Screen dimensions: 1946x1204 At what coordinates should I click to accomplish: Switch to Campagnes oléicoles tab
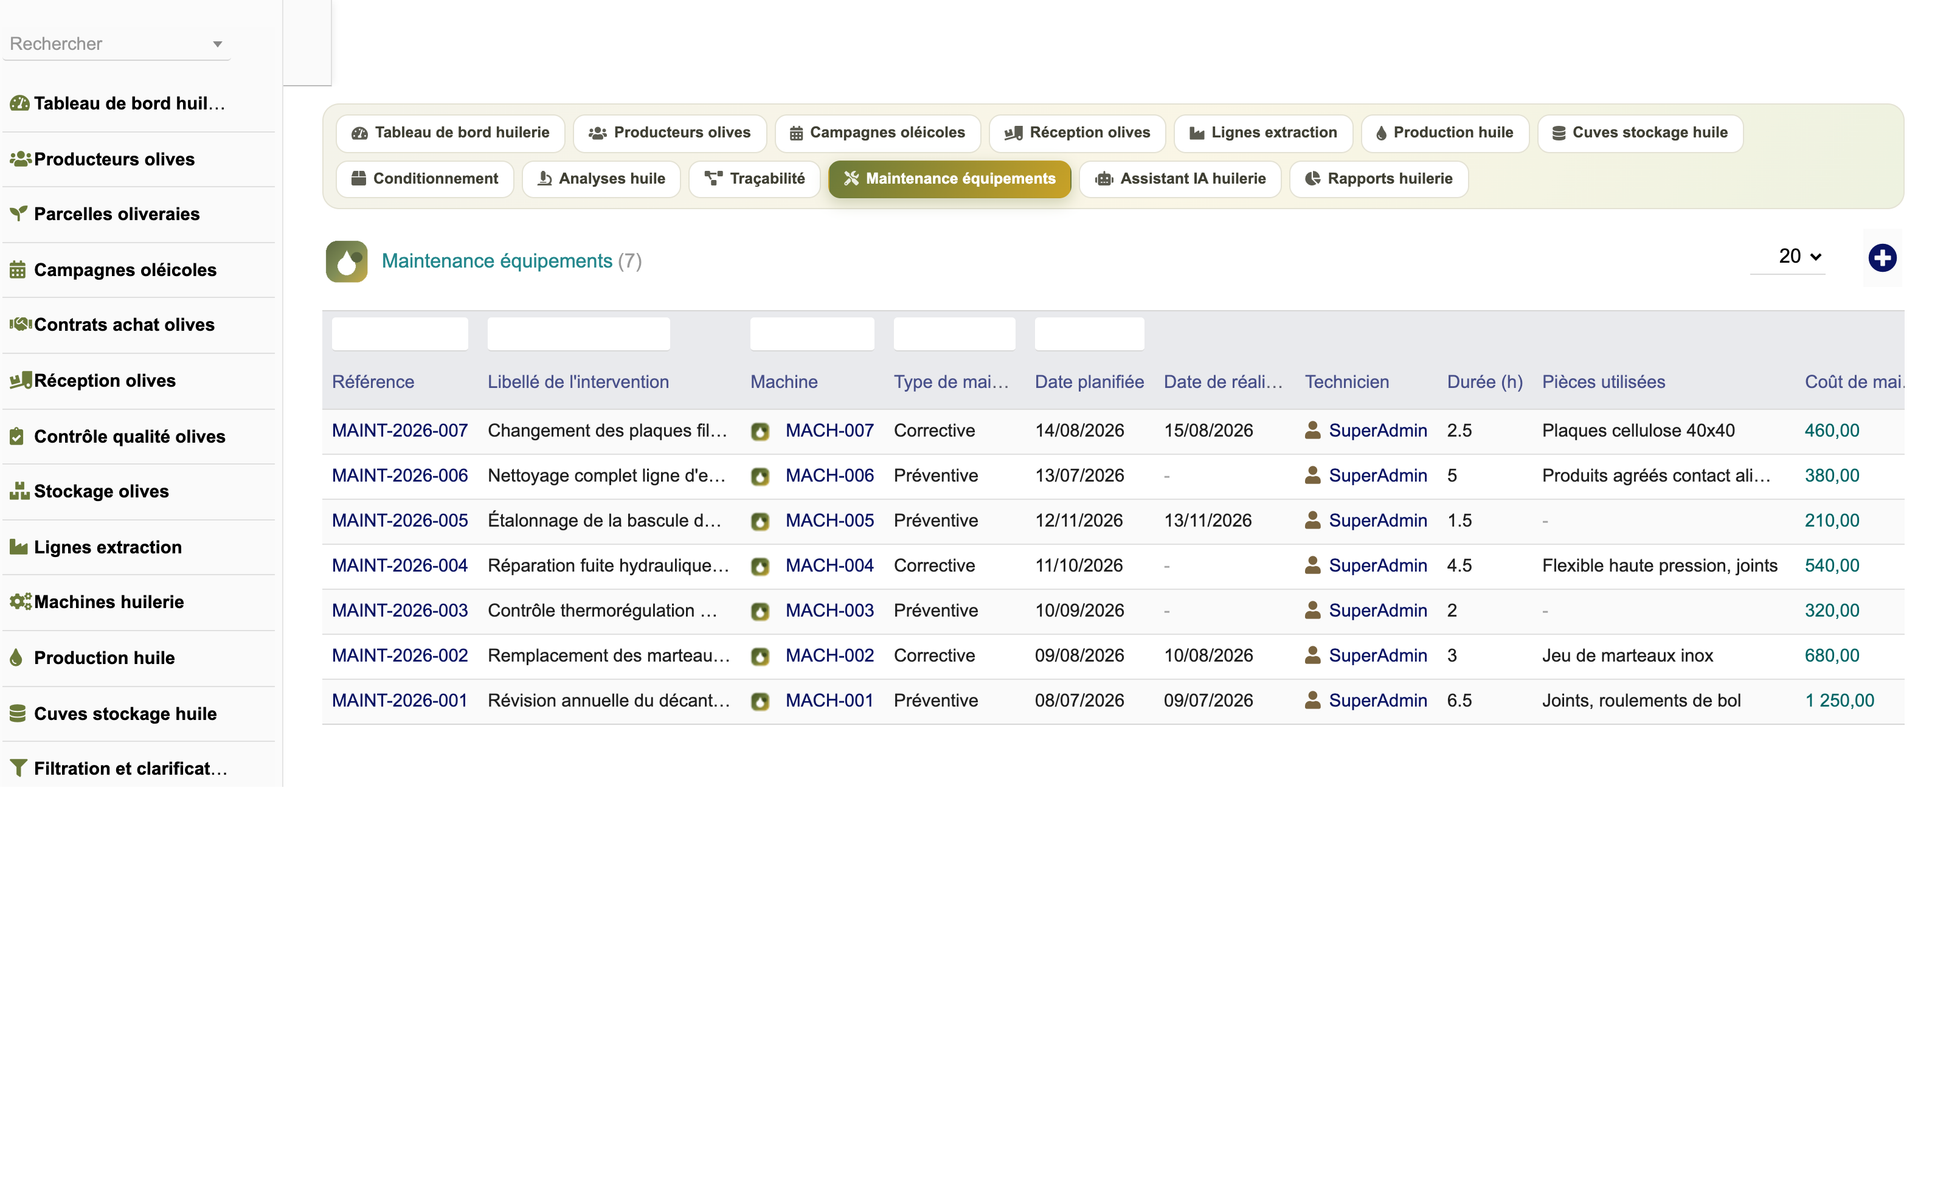pyautogui.click(x=877, y=133)
